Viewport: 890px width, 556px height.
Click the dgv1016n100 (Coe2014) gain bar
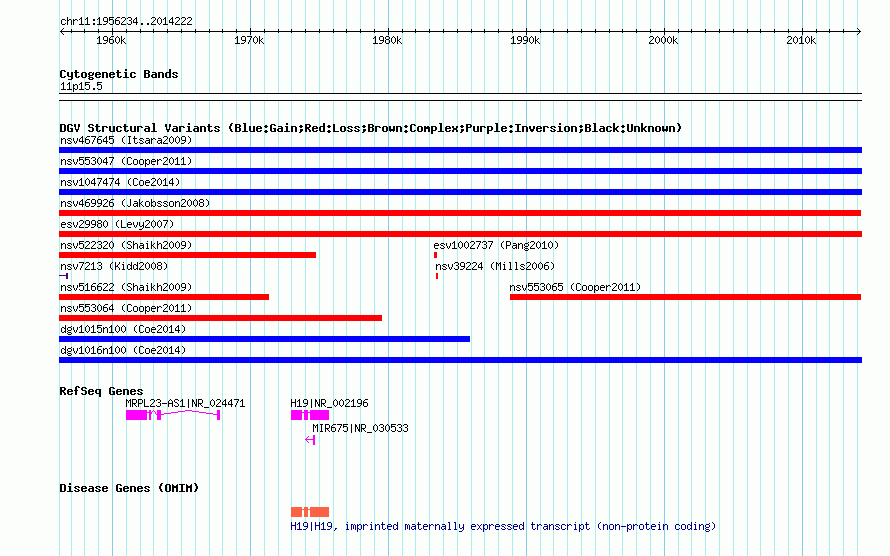[x=460, y=360]
